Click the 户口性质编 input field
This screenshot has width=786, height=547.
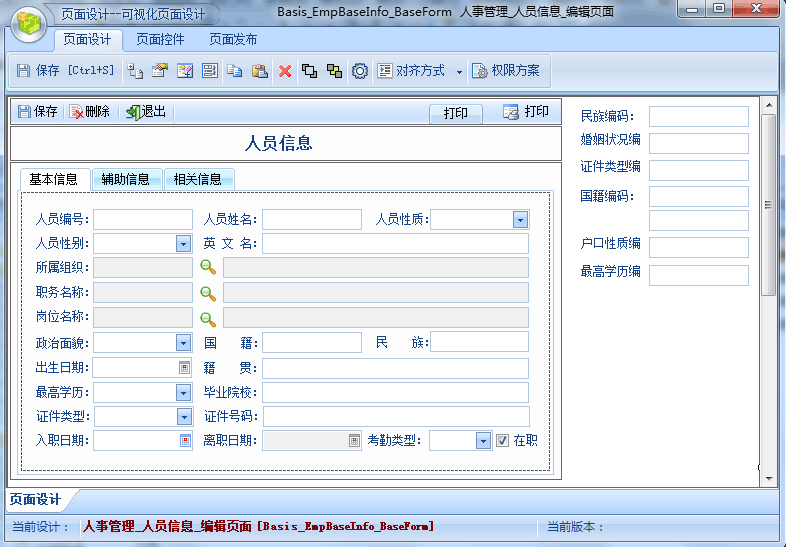point(698,247)
